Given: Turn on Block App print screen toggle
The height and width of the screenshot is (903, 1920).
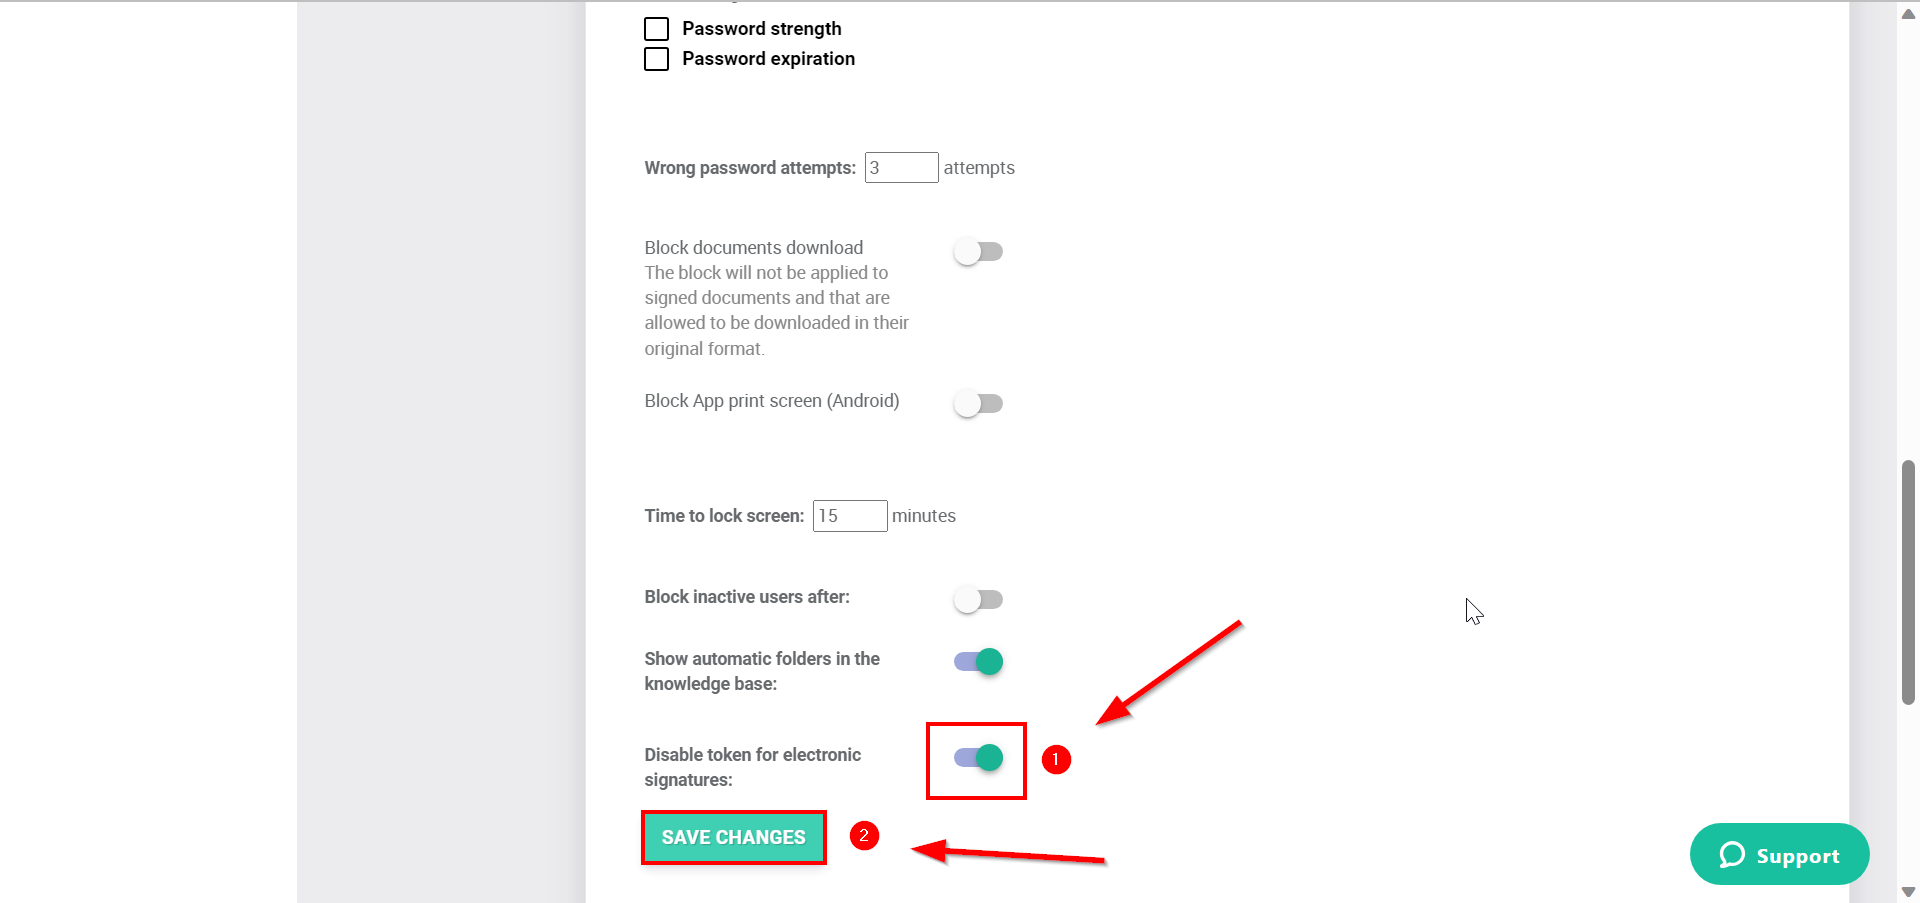Looking at the screenshot, I should pyautogui.click(x=978, y=403).
